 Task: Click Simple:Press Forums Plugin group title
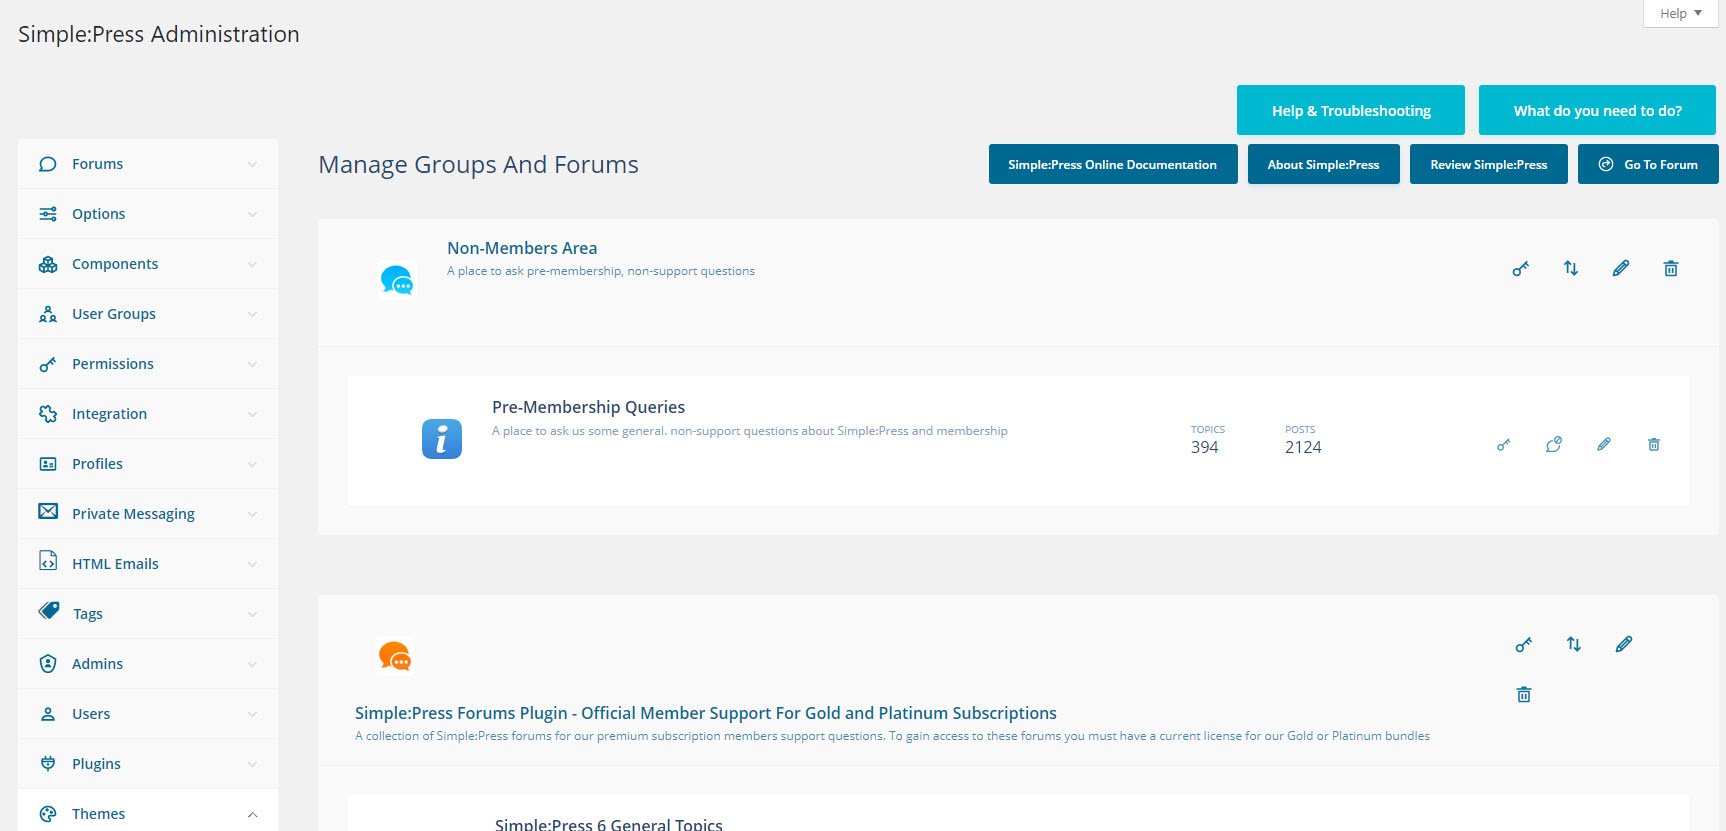point(706,713)
